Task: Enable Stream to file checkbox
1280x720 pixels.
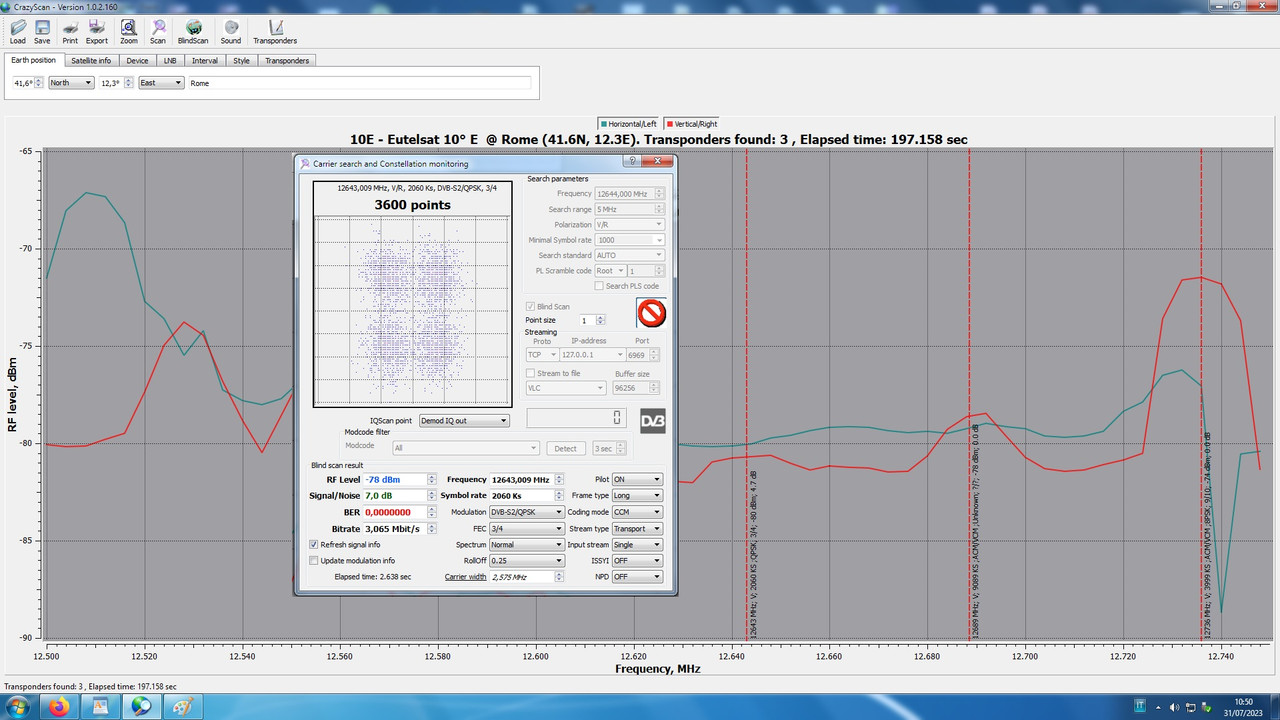Action: tap(531, 373)
